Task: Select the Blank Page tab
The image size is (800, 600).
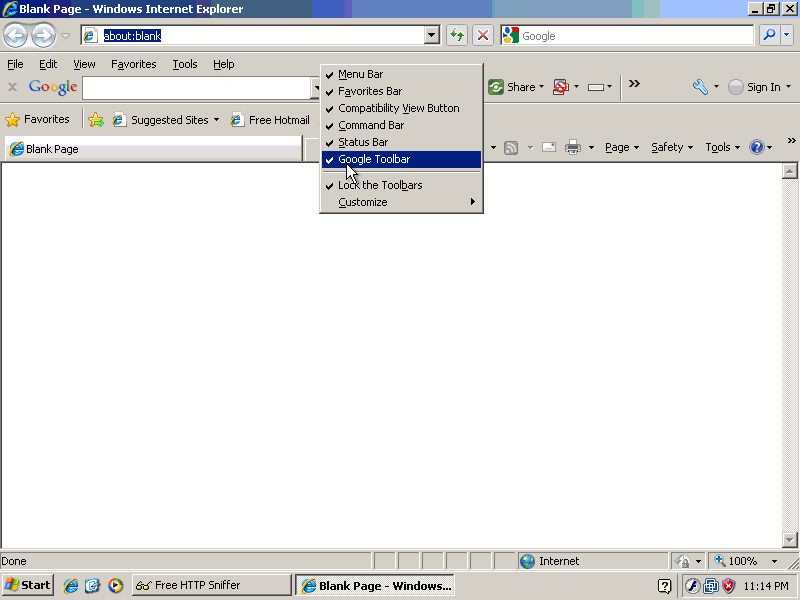Action: tap(153, 149)
